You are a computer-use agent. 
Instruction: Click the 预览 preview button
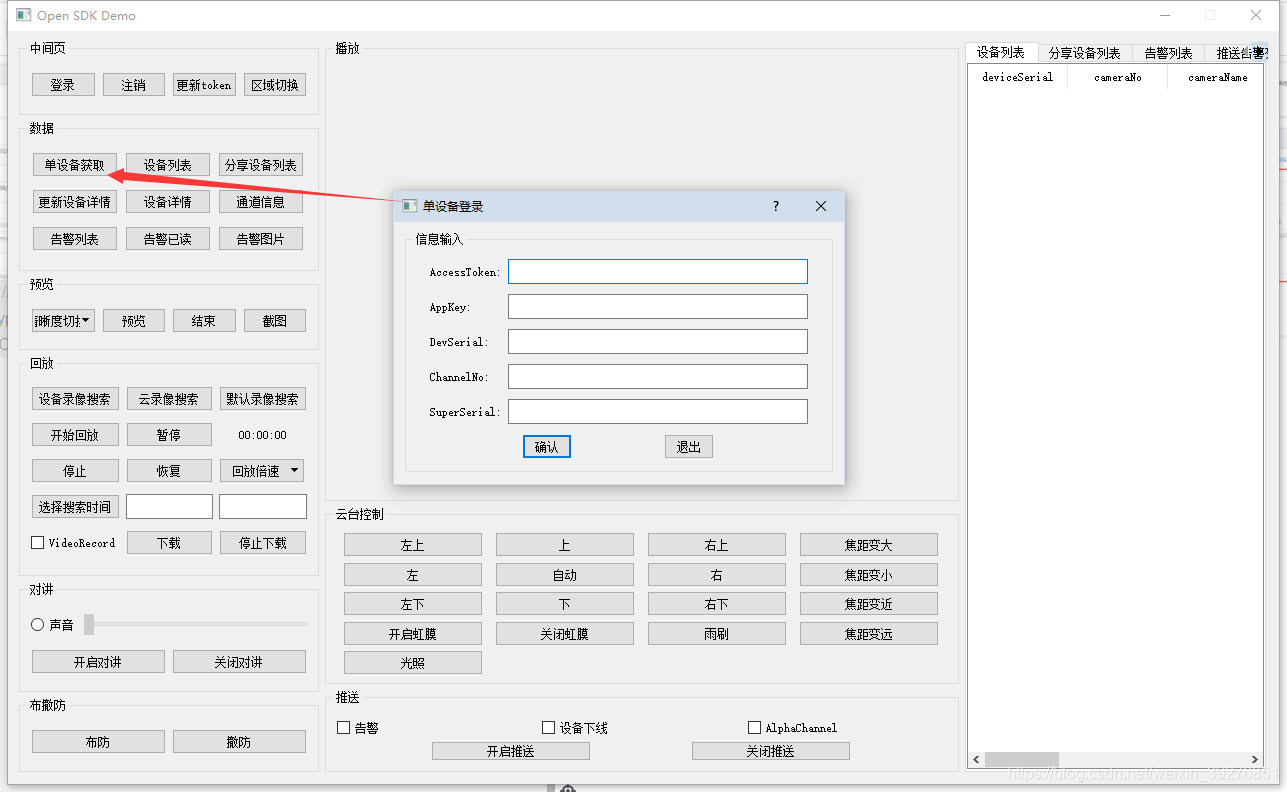click(134, 321)
